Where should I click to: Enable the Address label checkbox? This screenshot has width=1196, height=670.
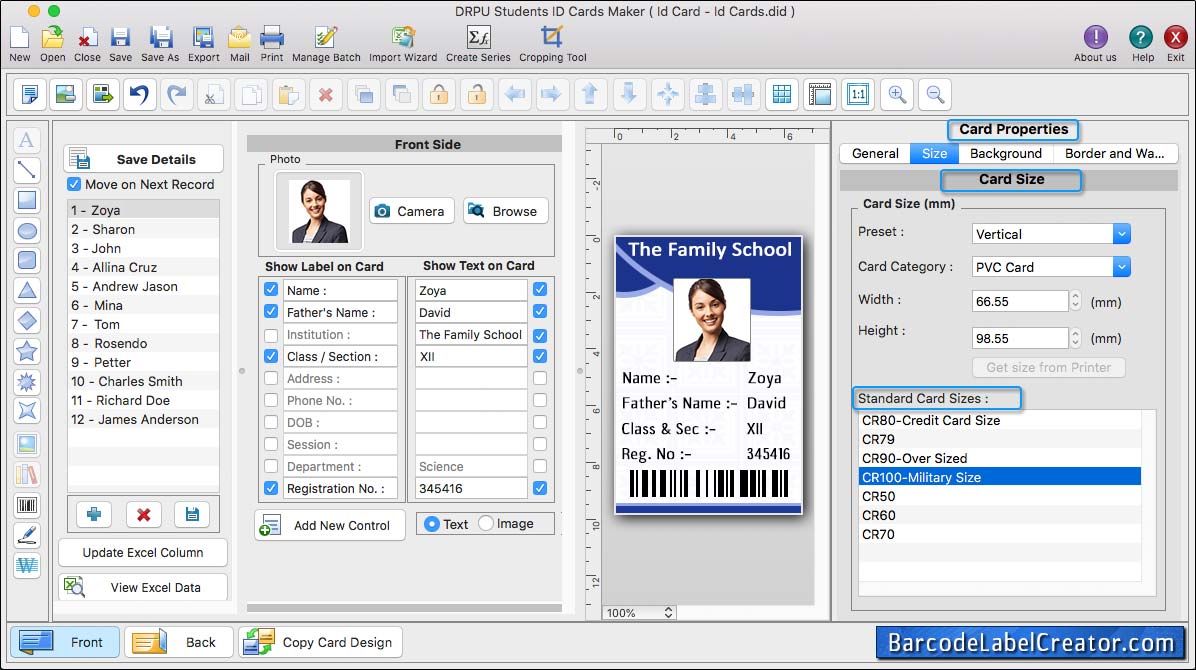click(271, 378)
